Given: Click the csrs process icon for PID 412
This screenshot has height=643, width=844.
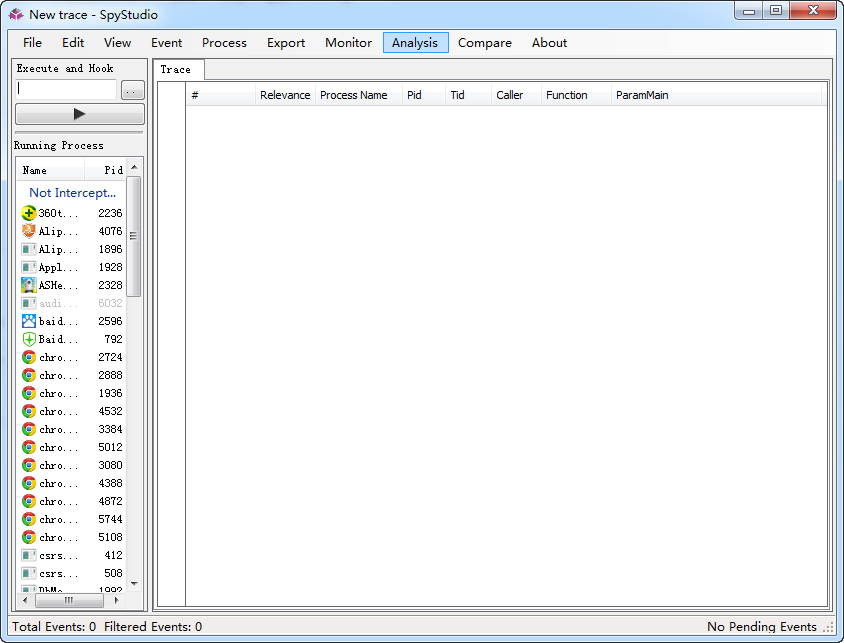Looking at the screenshot, I should tap(29, 555).
